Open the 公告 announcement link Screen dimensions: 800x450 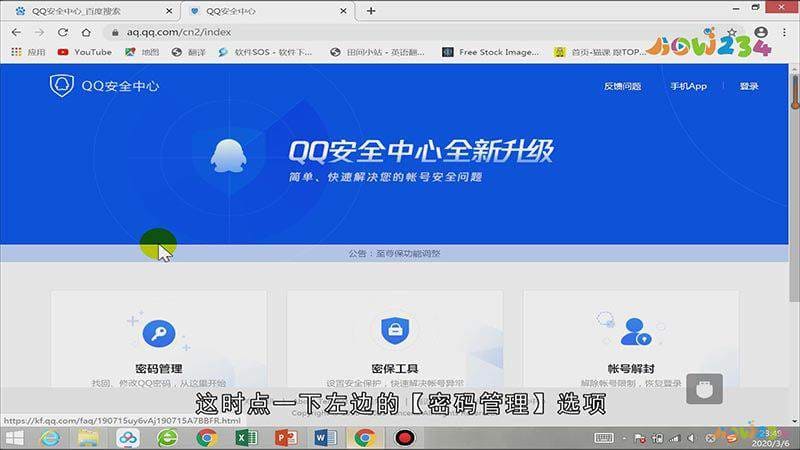394,253
